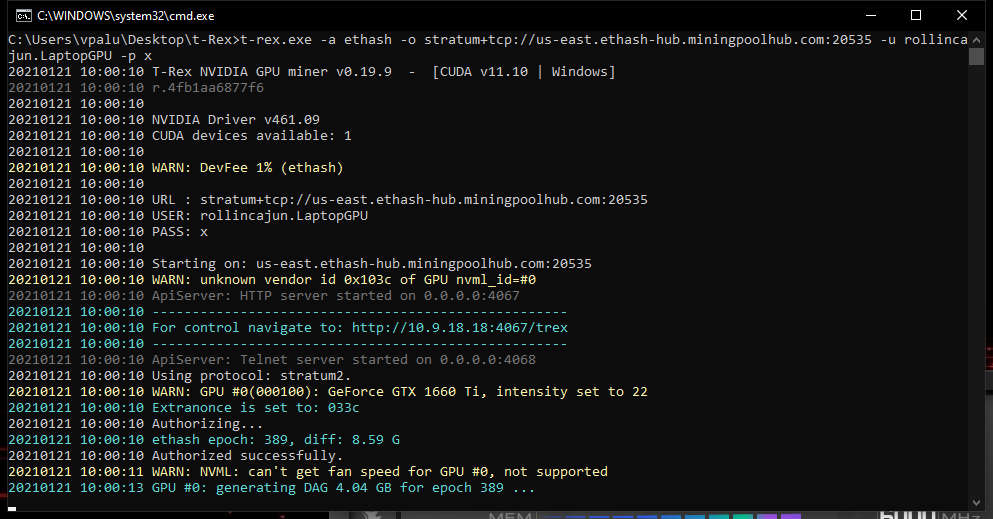Click the Using protocol: stratum2 line

(180, 375)
